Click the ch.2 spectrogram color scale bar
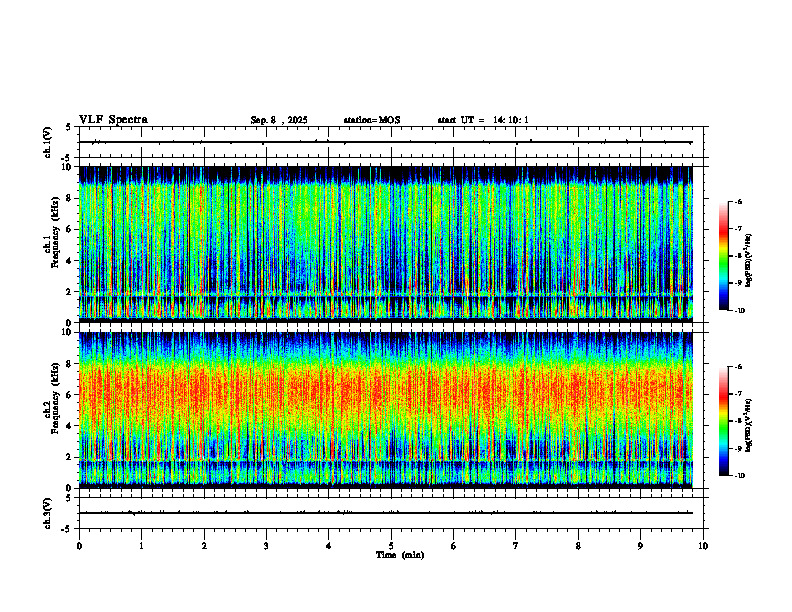792x612 pixels. pos(723,421)
